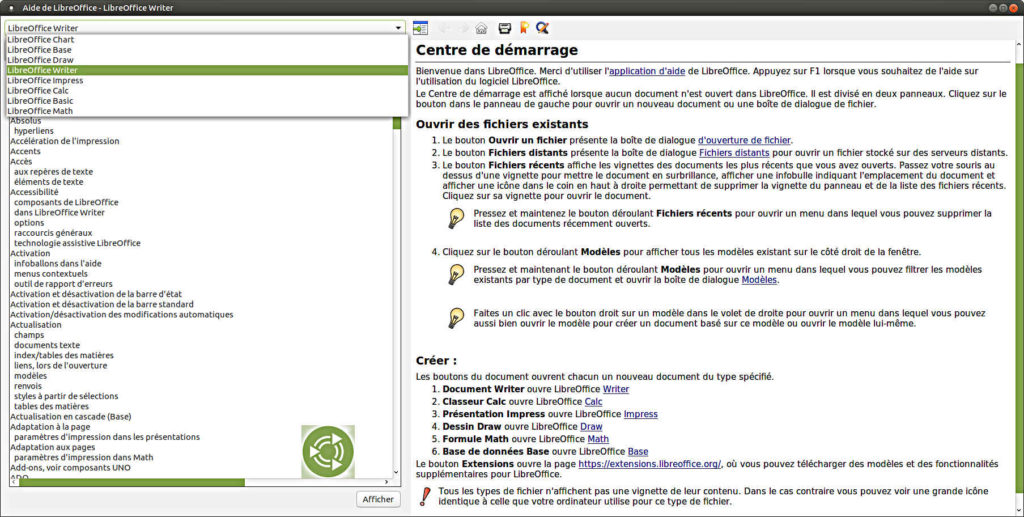Select LibreOffice Calc from the list
This screenshot has width=1024, height=517.
click(x=207, y=91)
